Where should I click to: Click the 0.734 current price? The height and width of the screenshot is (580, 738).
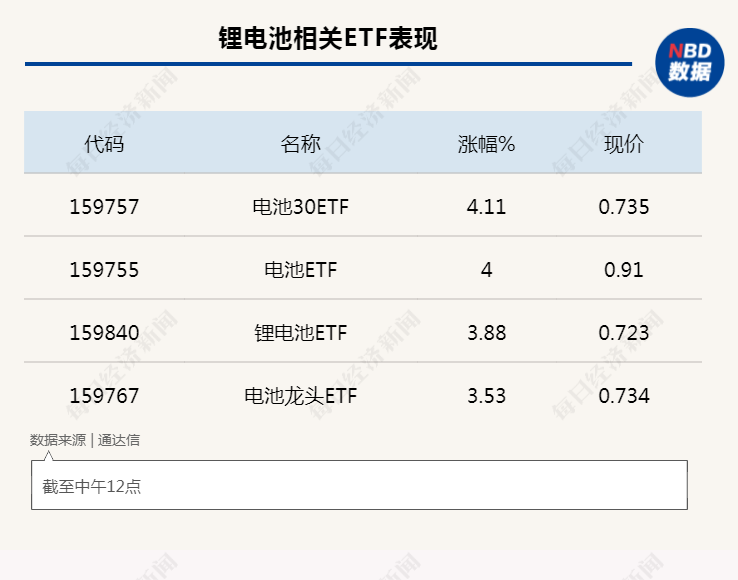pyautogui.click(x=624, y=395)
